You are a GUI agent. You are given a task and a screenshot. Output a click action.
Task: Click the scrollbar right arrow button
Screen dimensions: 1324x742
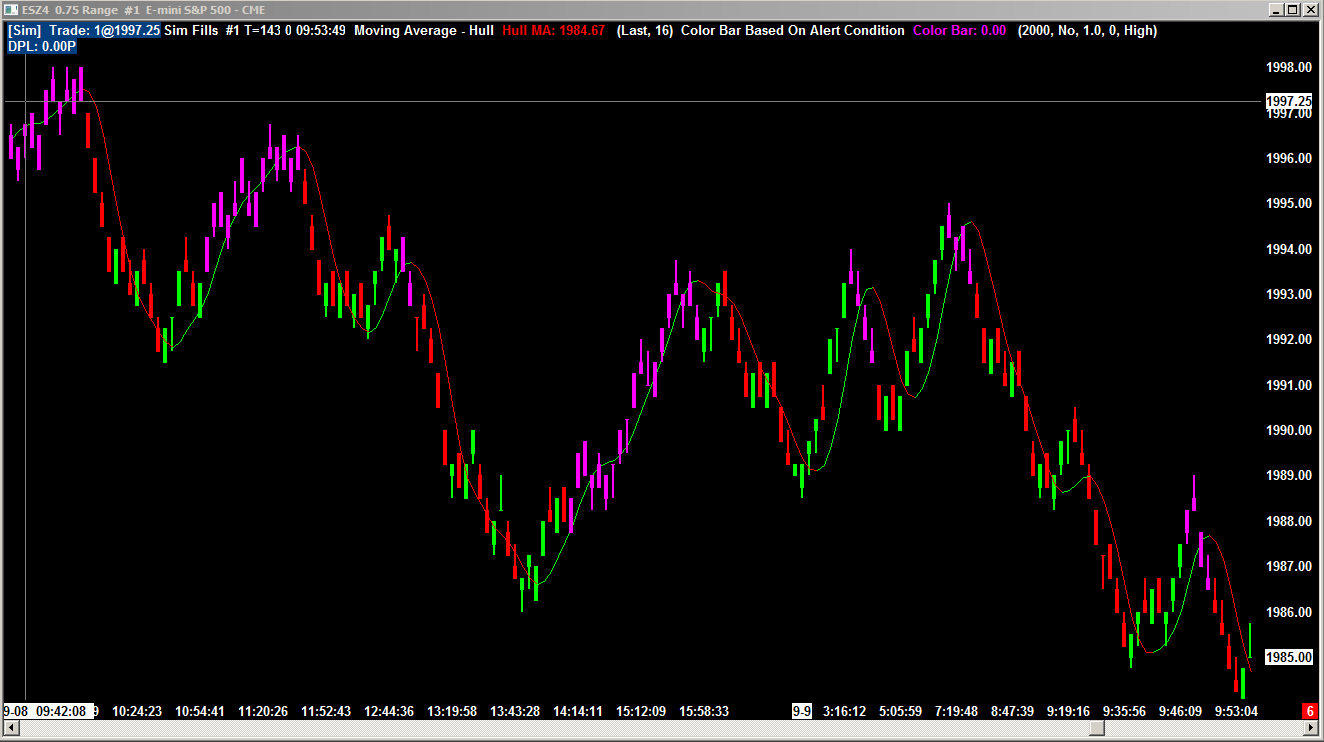1312,729
